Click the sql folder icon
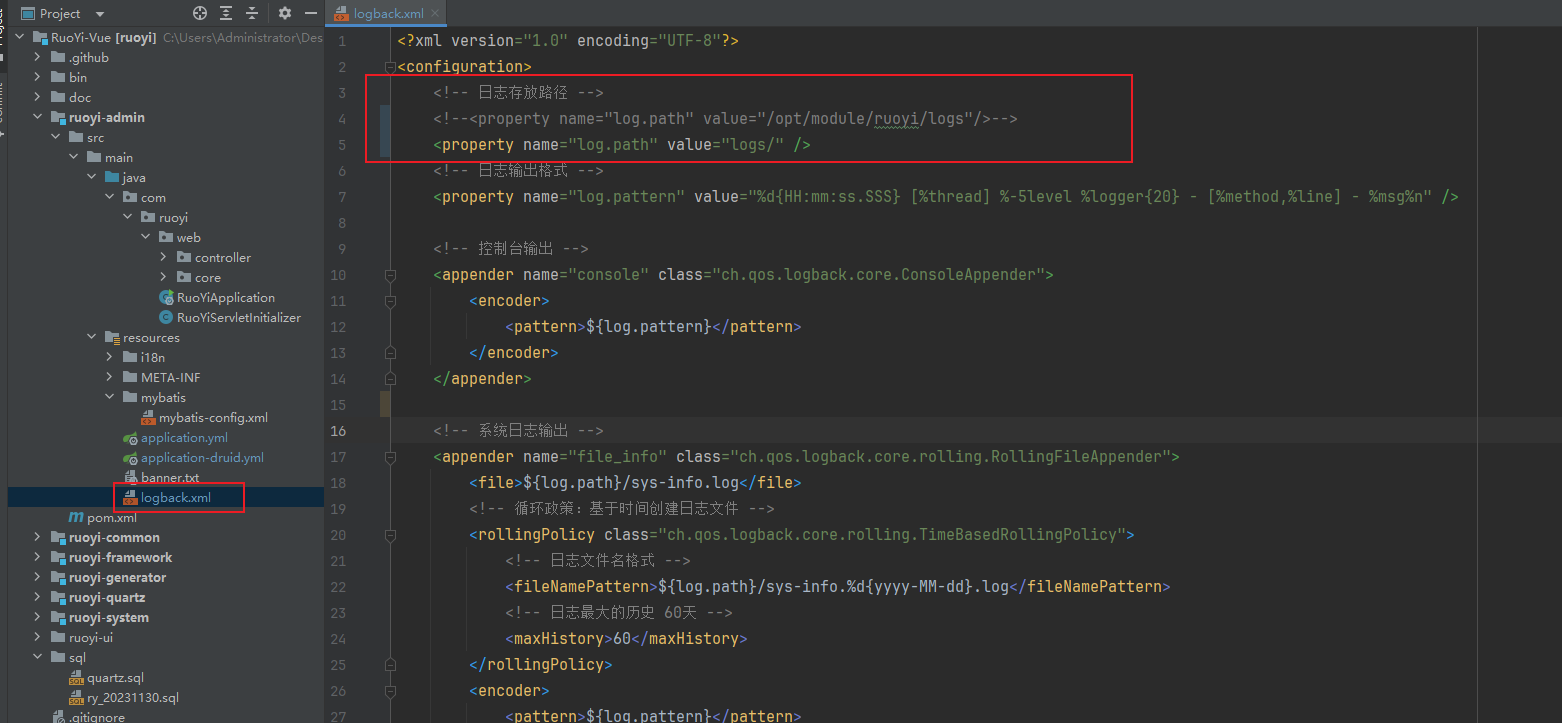 coord(58,657)
